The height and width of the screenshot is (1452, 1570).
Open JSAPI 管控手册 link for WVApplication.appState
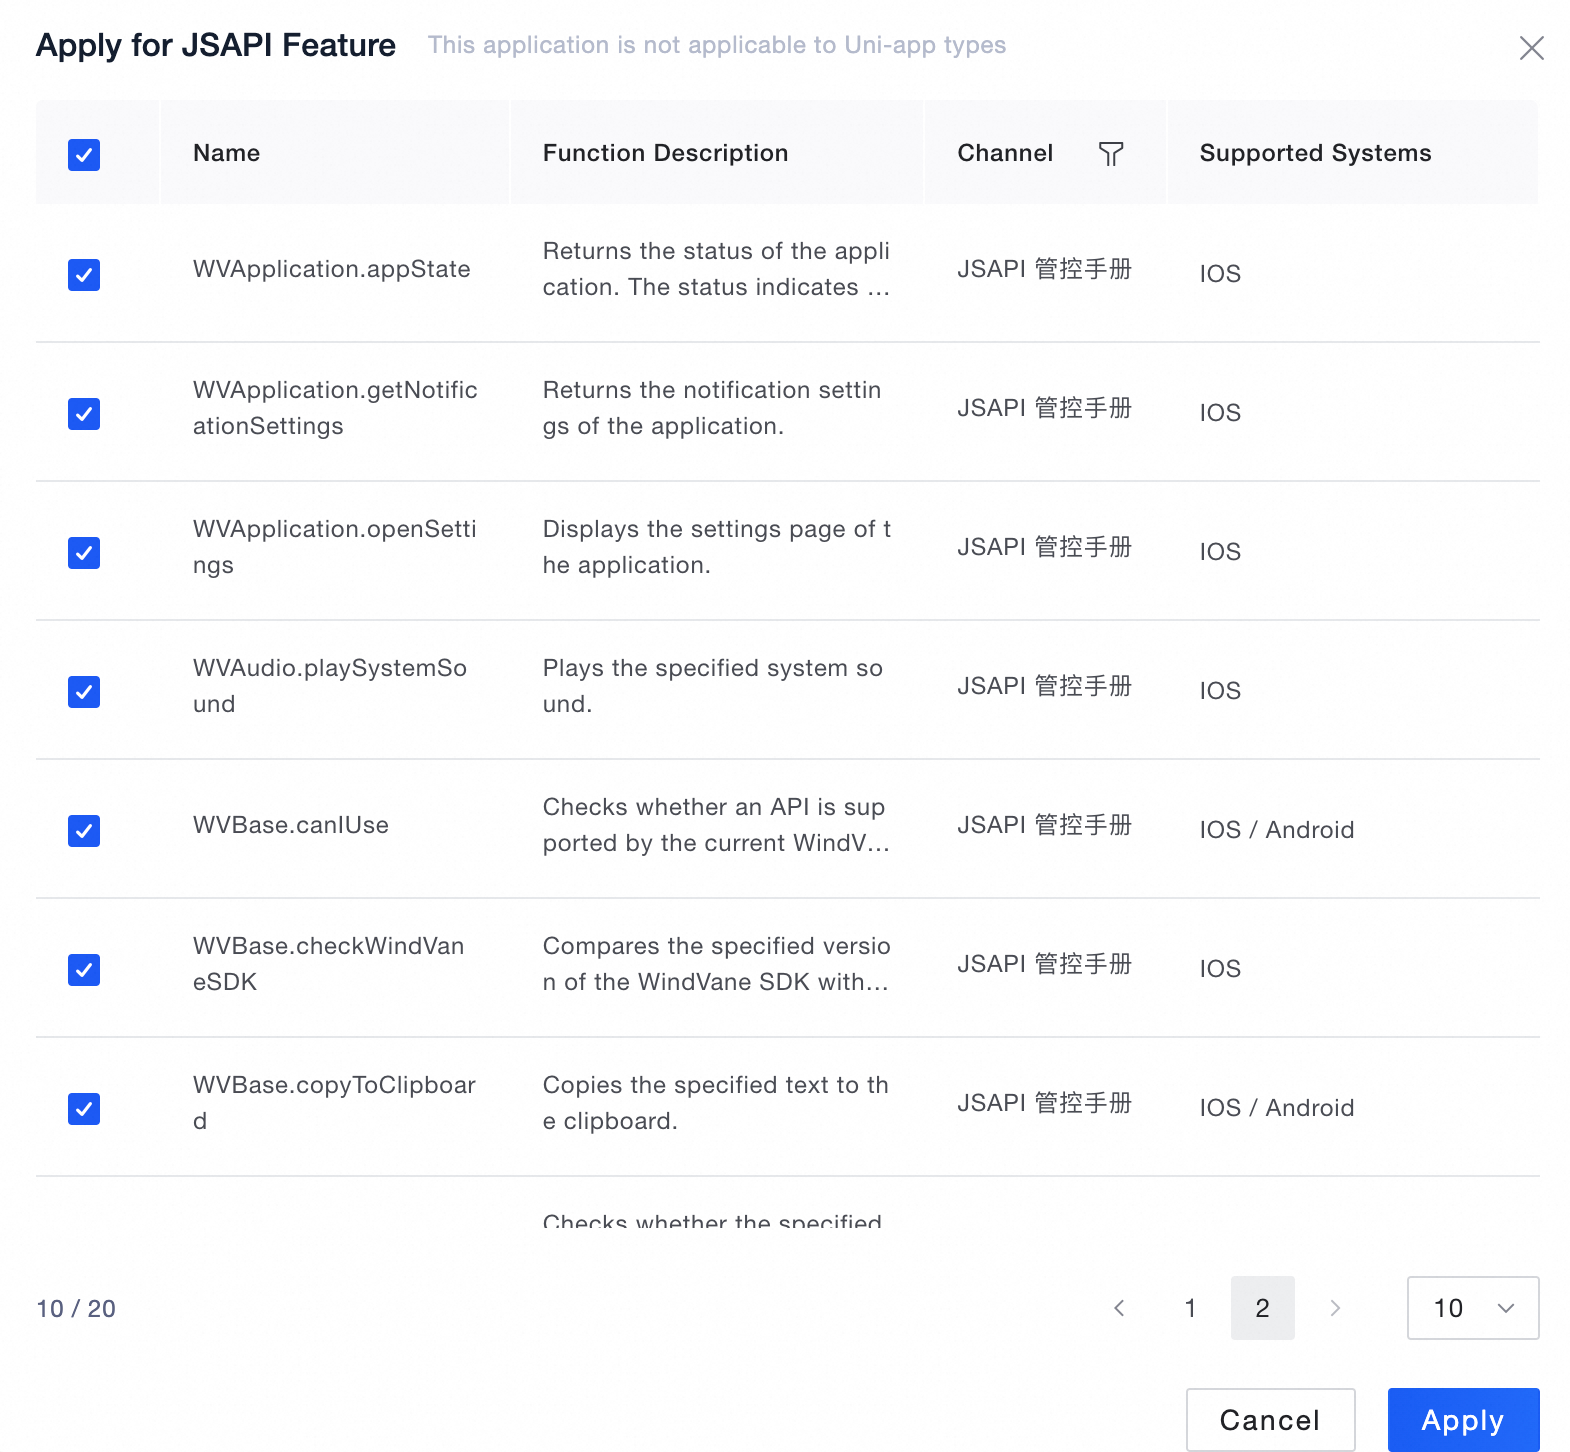[1044, 269]
